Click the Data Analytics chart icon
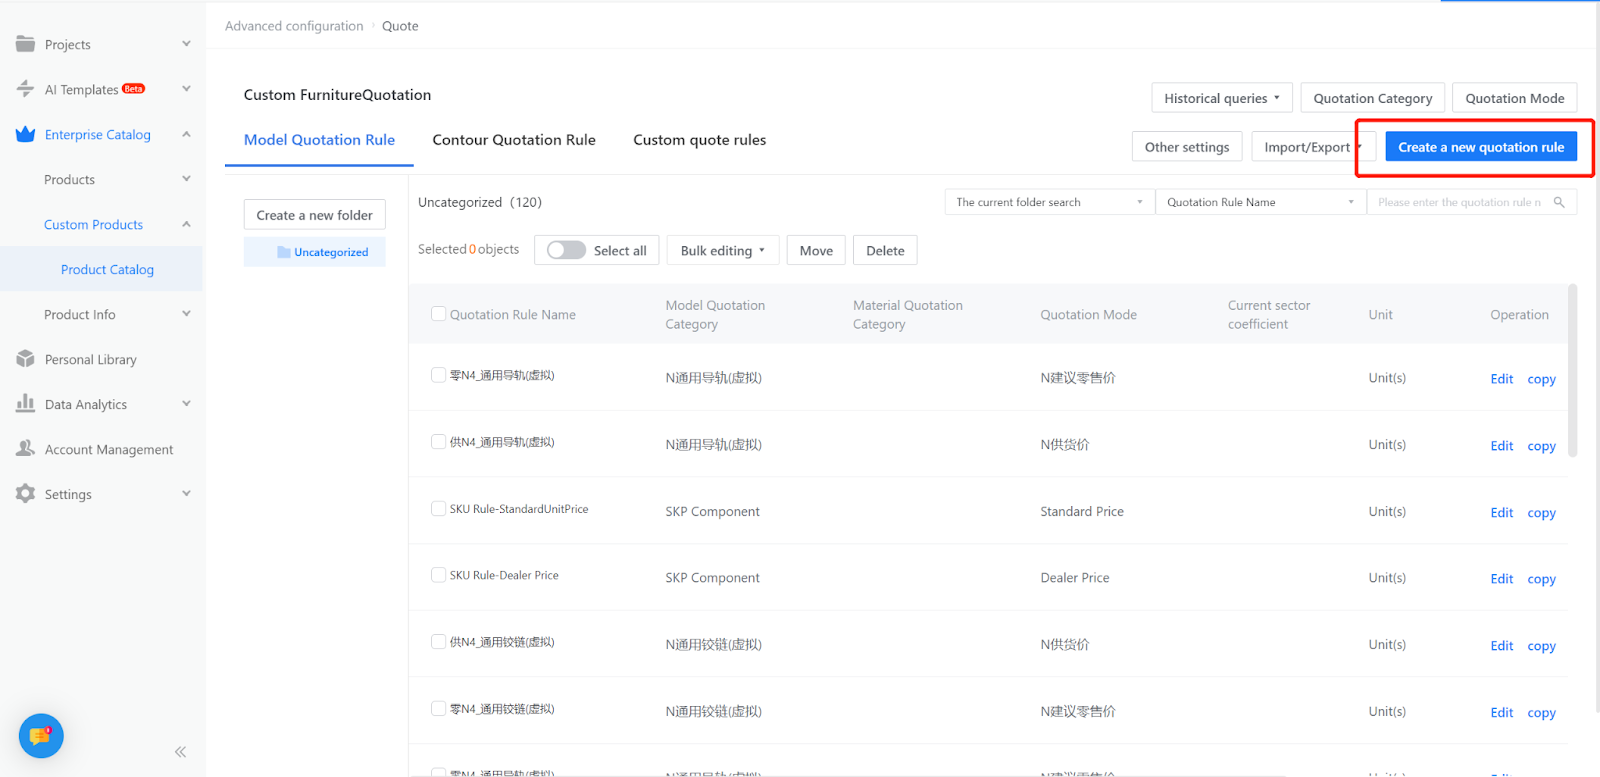The width and height of the screenshot is (1600, 777). click(x=25, y=403)
